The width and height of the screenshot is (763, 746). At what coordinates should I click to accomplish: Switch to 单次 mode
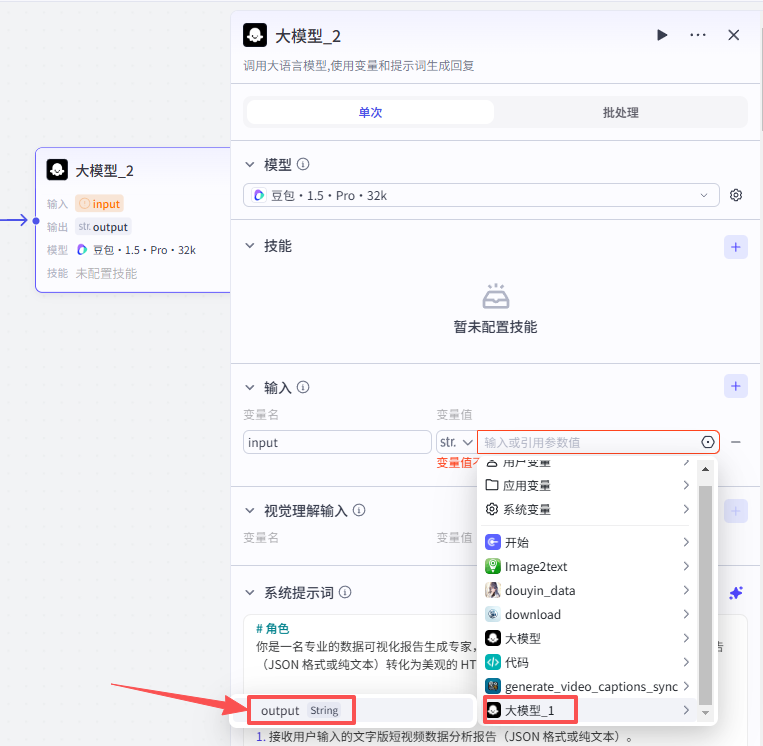(370, 112)
